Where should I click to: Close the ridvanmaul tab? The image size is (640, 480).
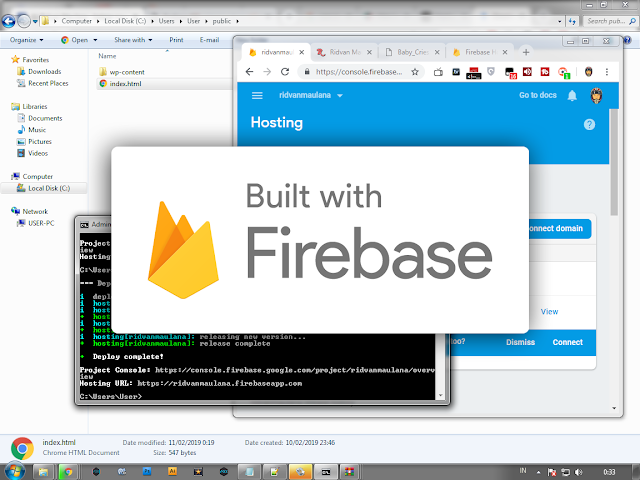(x=301, y=52)
